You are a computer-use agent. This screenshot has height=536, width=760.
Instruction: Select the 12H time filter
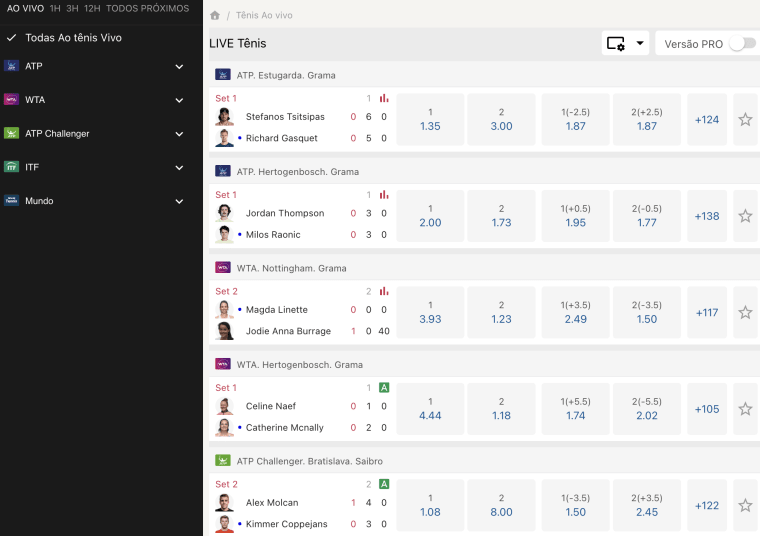coord(92,9)
